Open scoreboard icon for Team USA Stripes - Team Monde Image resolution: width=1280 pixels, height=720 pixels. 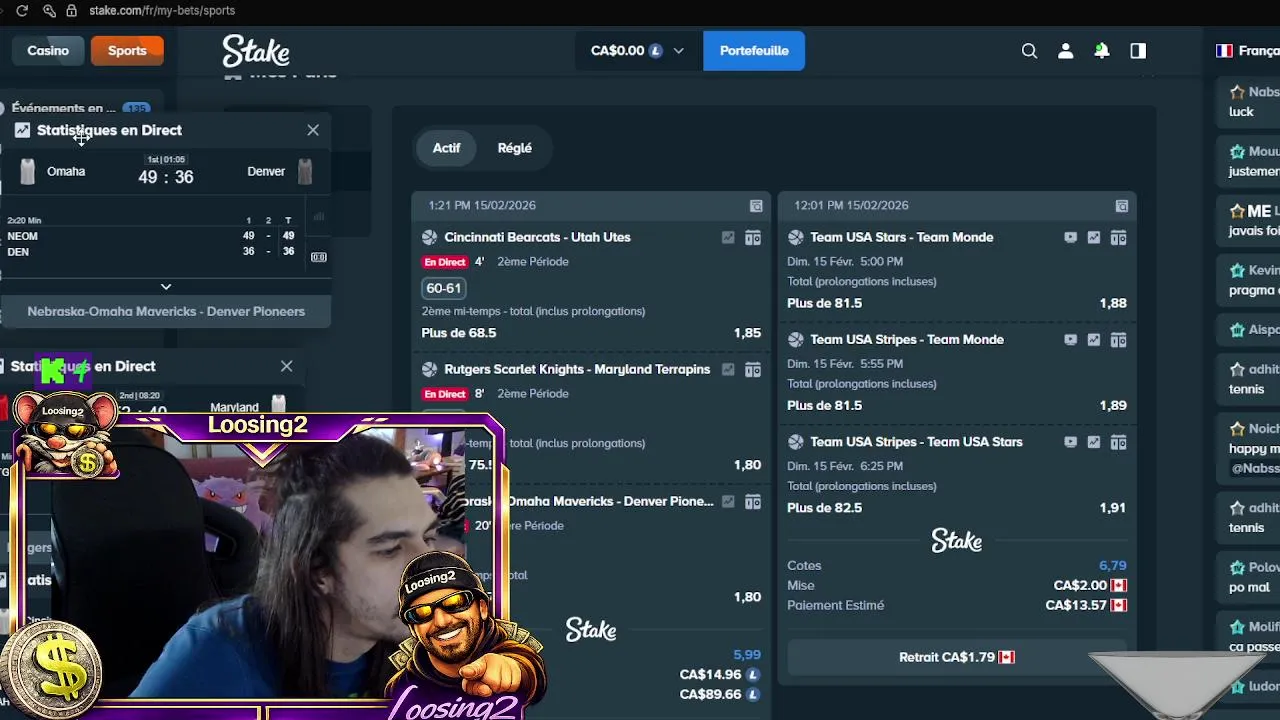pos(1119,340)
